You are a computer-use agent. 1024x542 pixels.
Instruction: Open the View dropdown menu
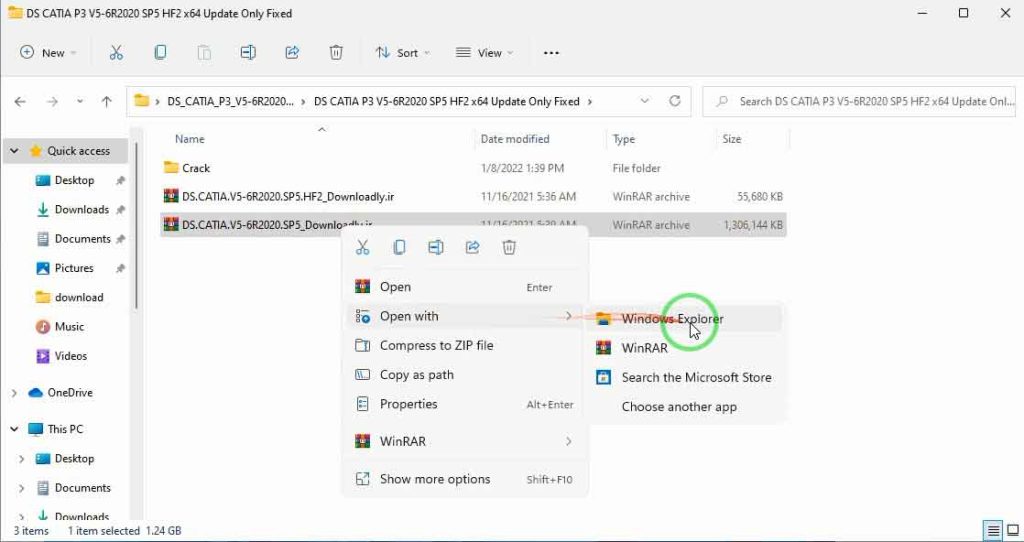[484, 52]
